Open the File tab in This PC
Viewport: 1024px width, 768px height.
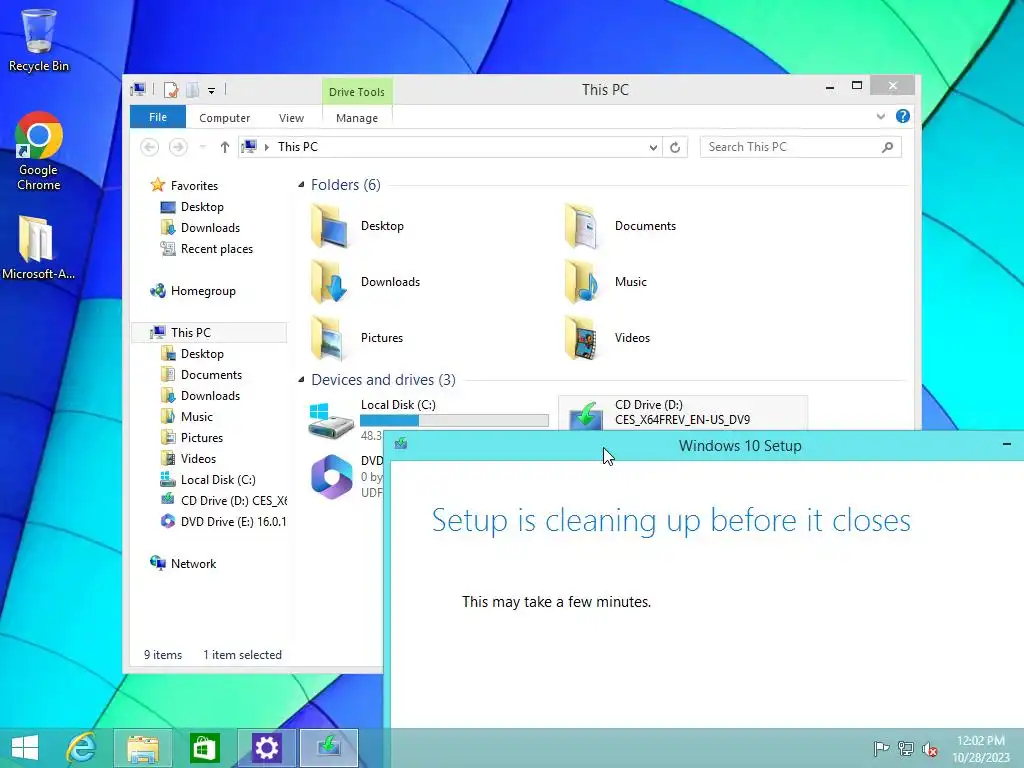157,117
